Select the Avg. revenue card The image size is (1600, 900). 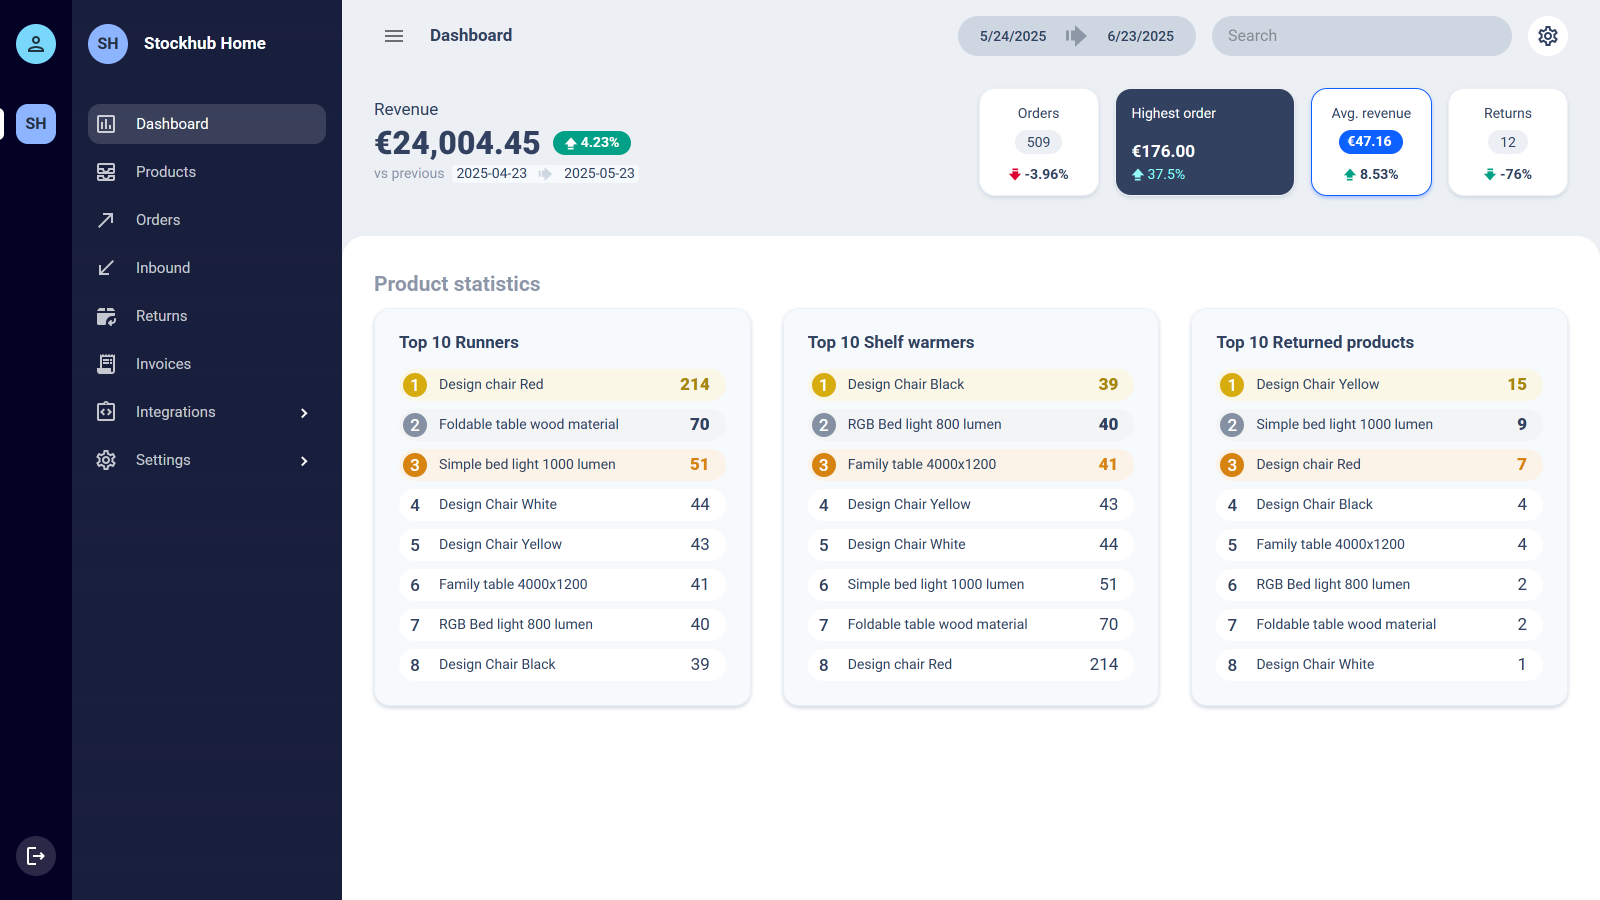point(1371,142)
